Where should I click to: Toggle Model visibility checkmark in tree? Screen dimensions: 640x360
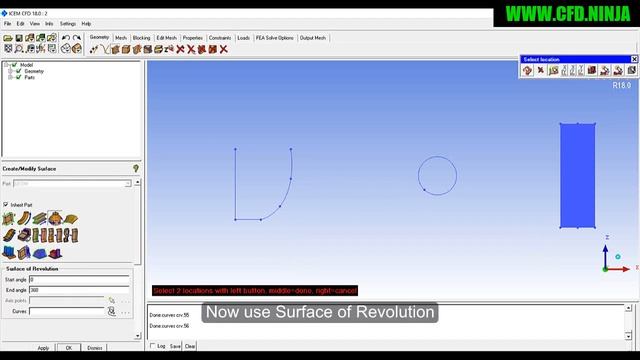15,65
